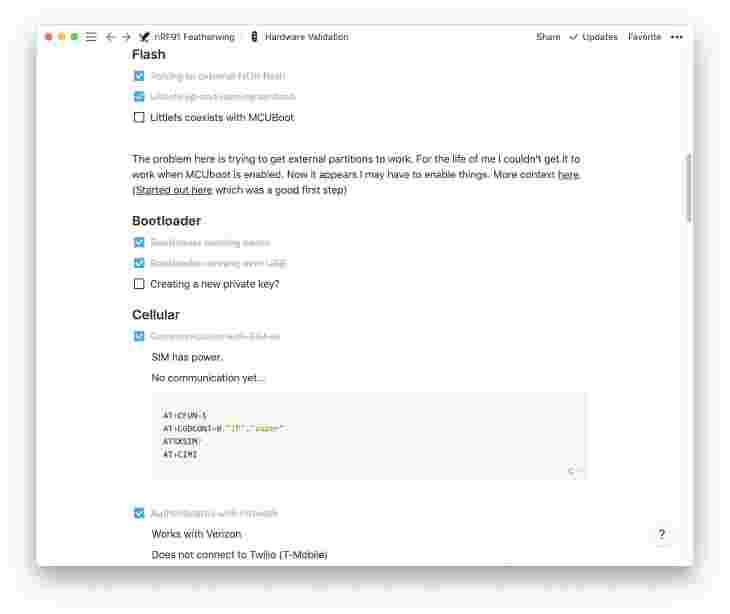Open the Hardware Validation breadcrumb

306,37
